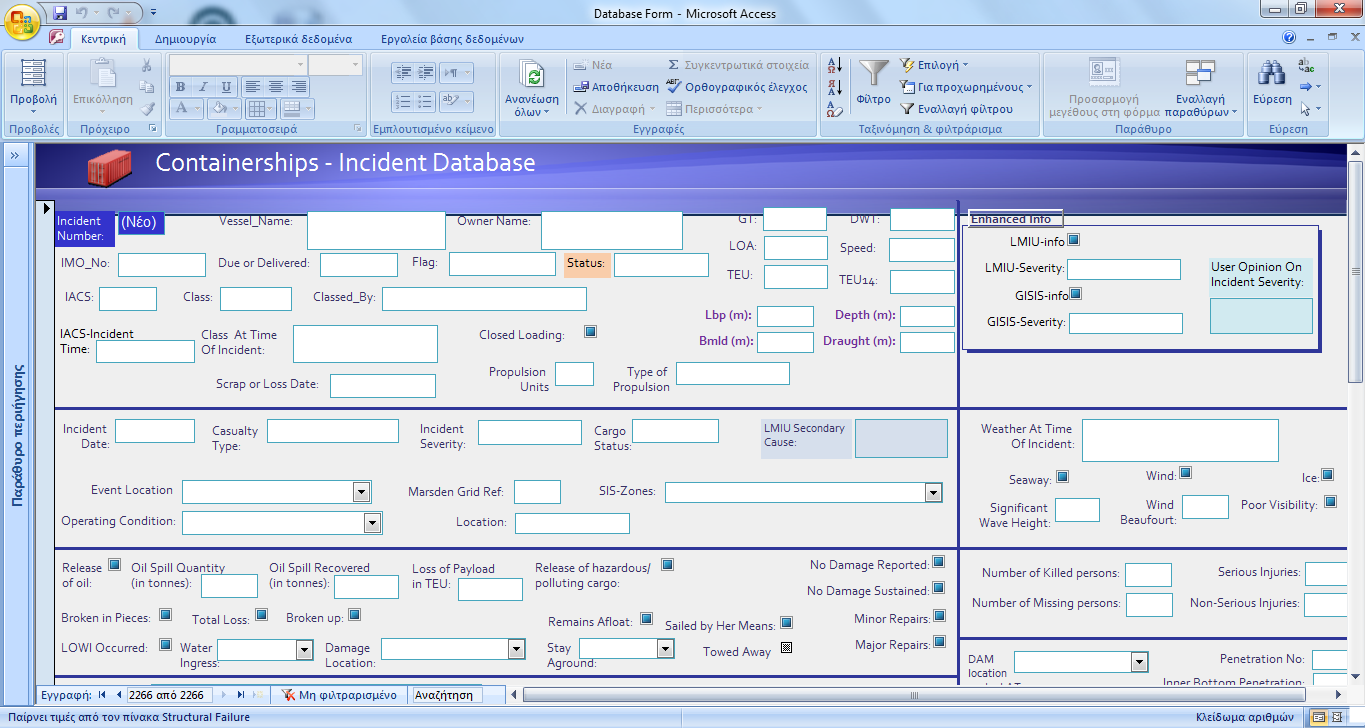Go to first record navigation button
The width and height of the screenshot is (1365, 728).
[x=103, y=695]
